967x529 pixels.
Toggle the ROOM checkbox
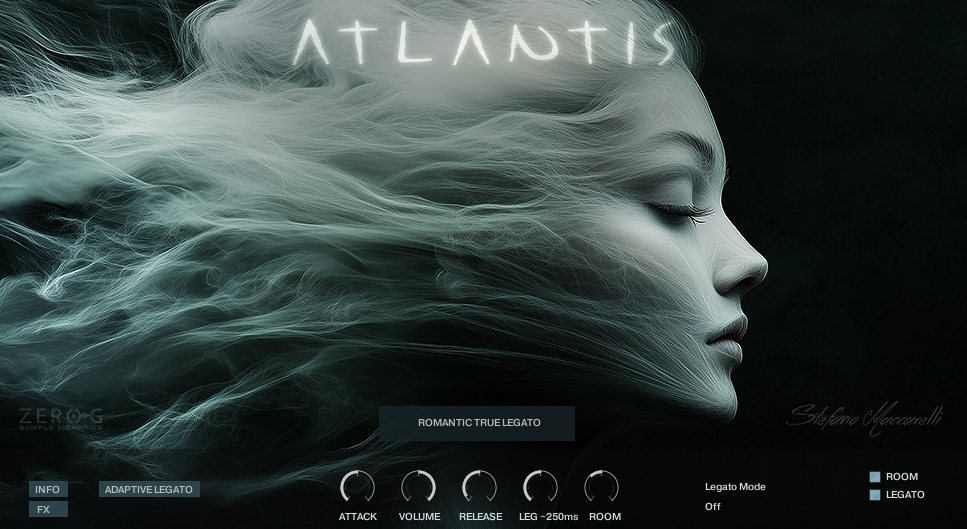point(874,477)
